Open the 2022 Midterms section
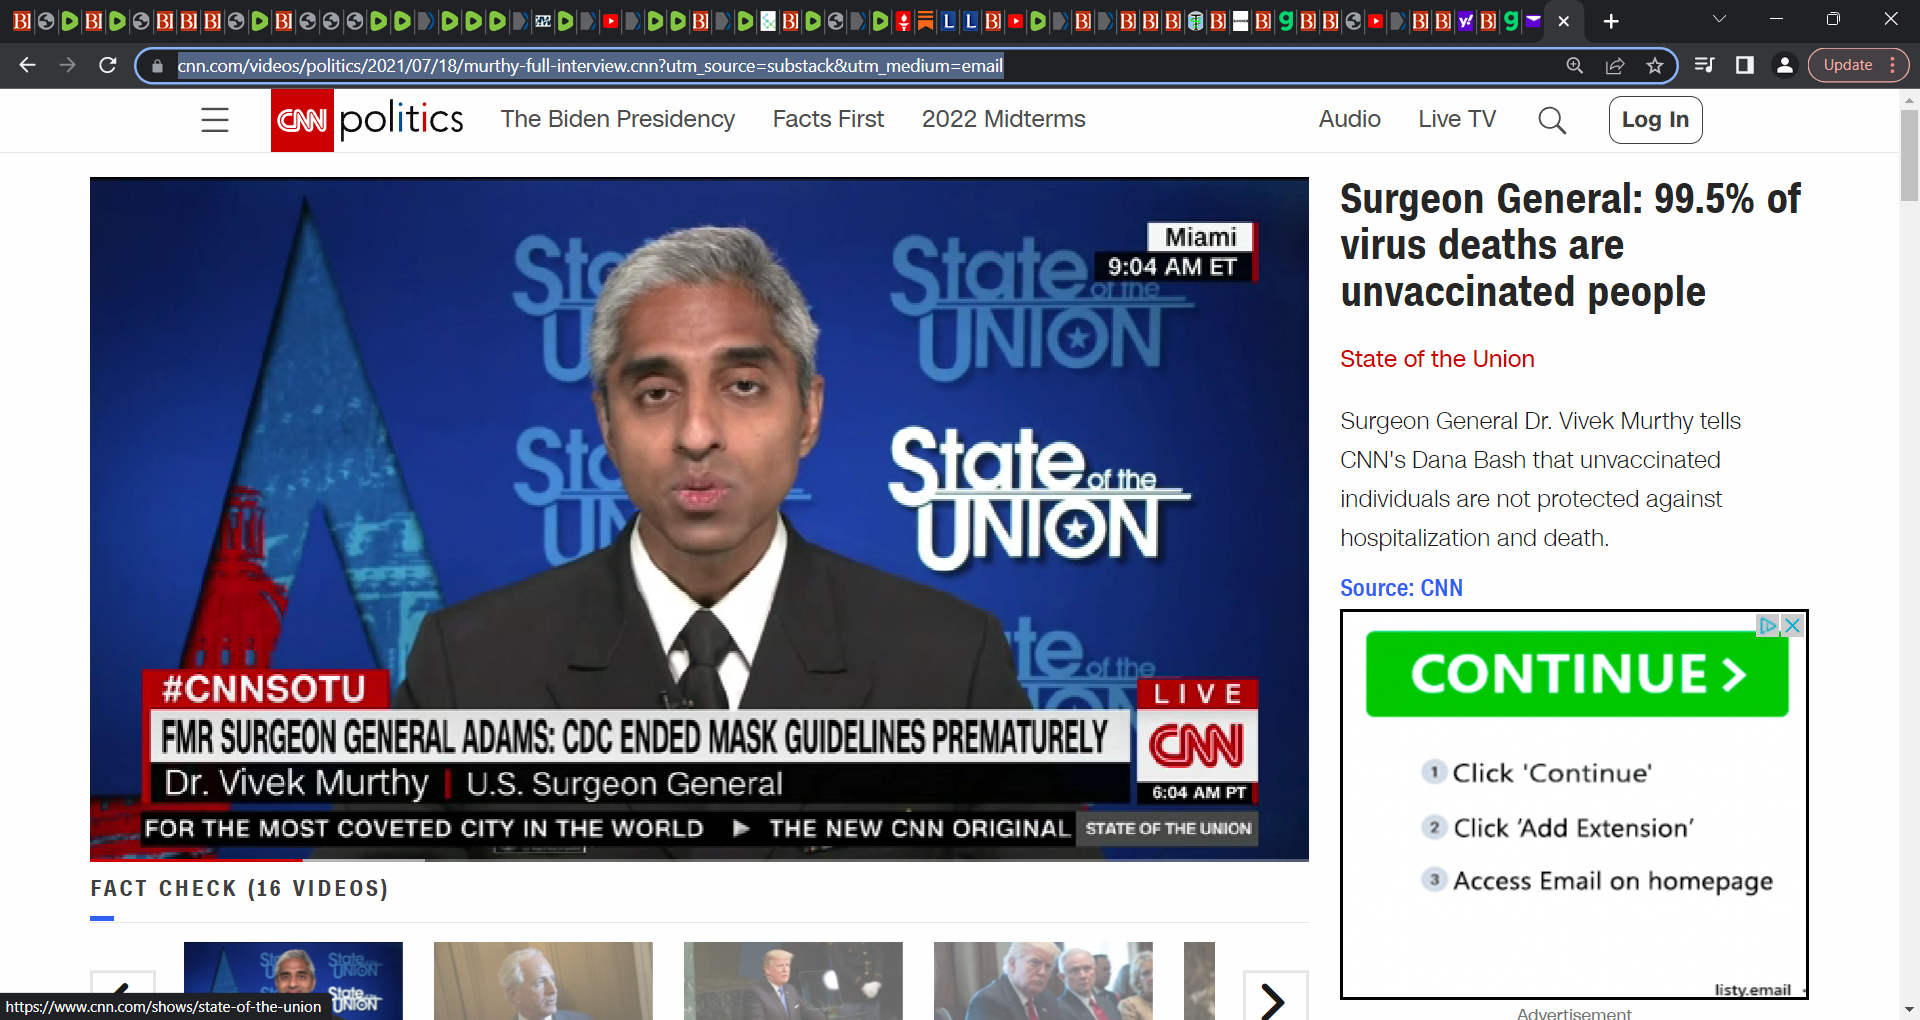The image size is (1920, 1020). tap(1003, 119)
